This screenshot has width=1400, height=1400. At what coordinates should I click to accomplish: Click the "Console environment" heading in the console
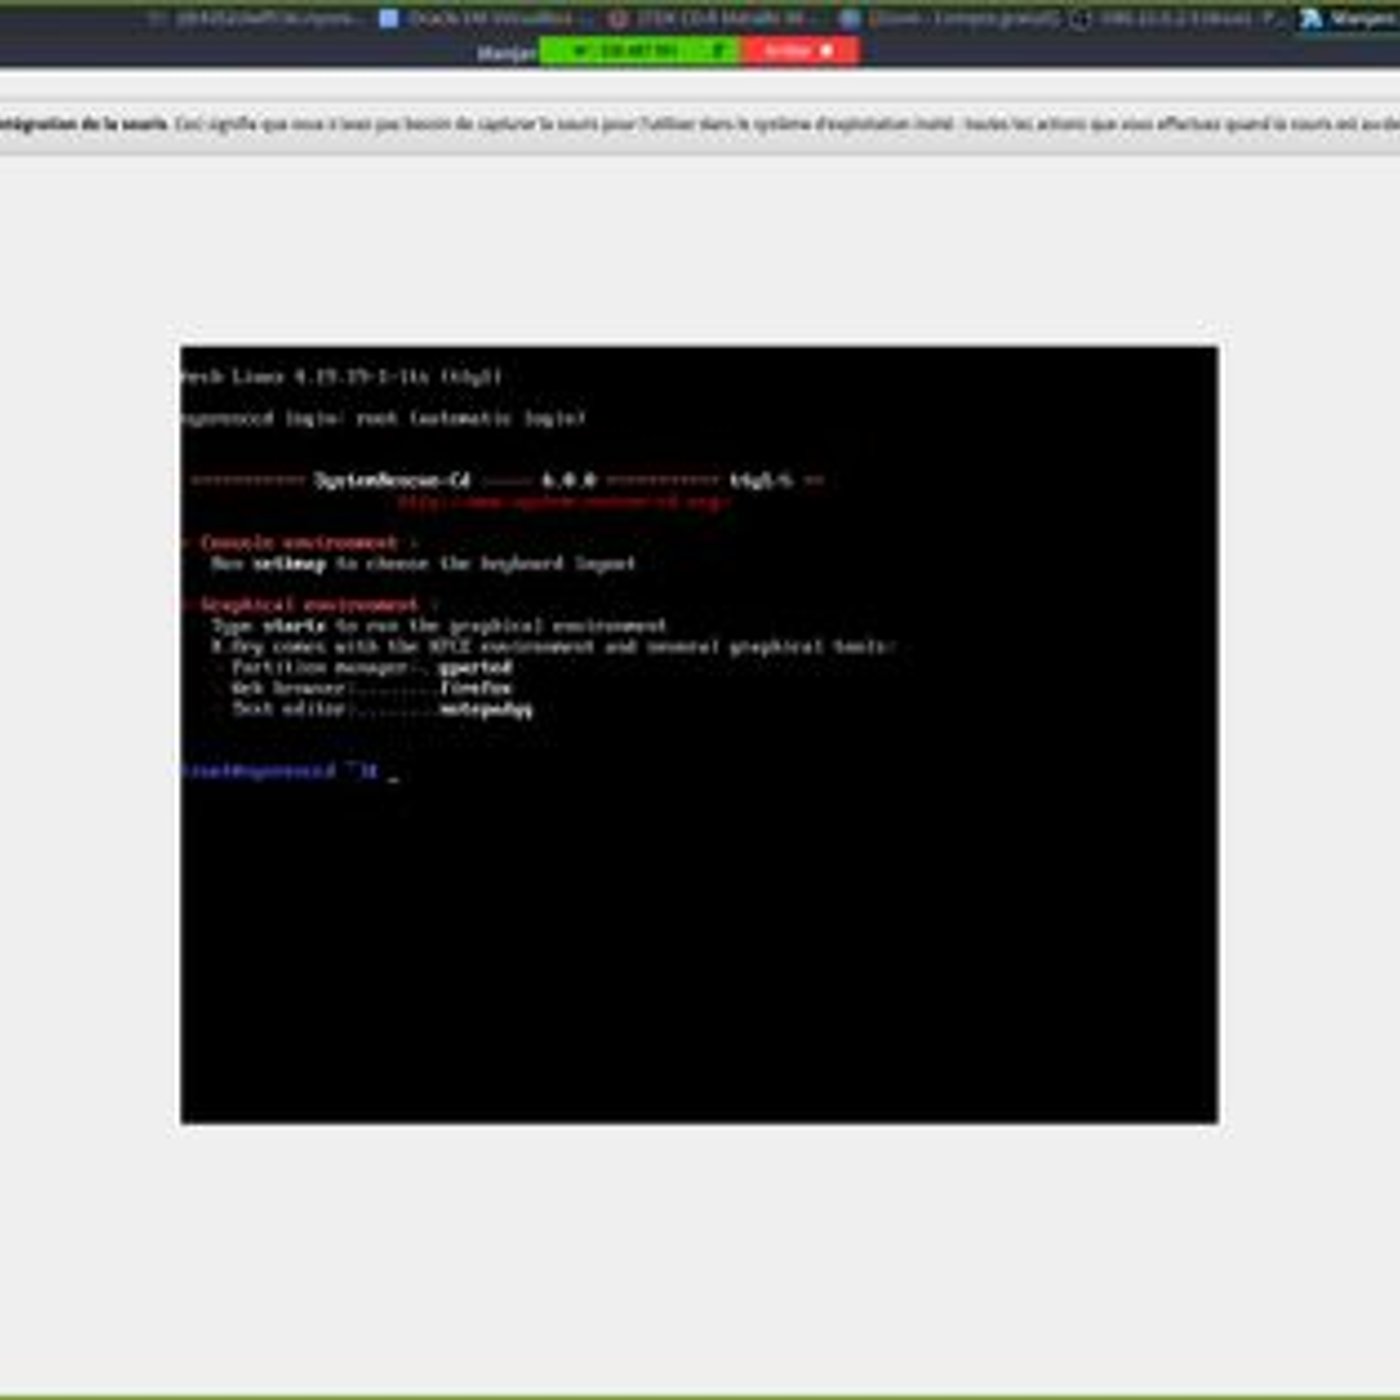[x=298, y=542]
